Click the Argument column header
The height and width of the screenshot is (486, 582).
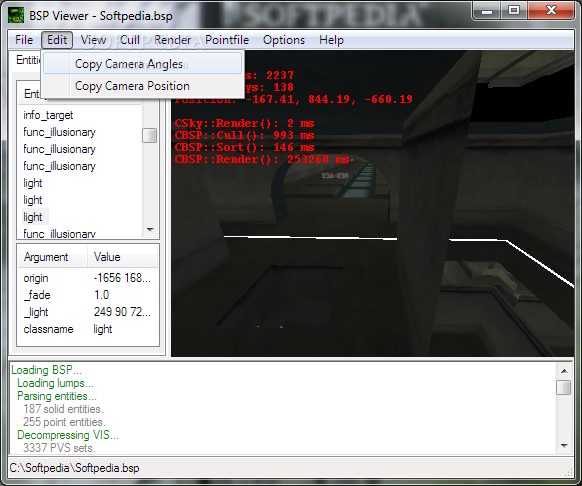(53, 257)
